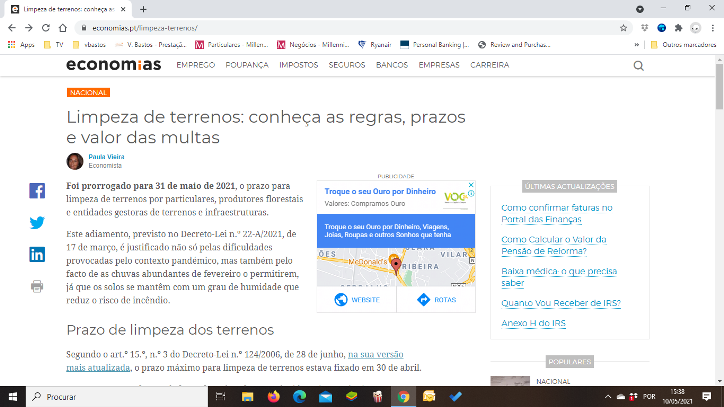Open the Chrome extensions puzzle icon

(678, 28)
